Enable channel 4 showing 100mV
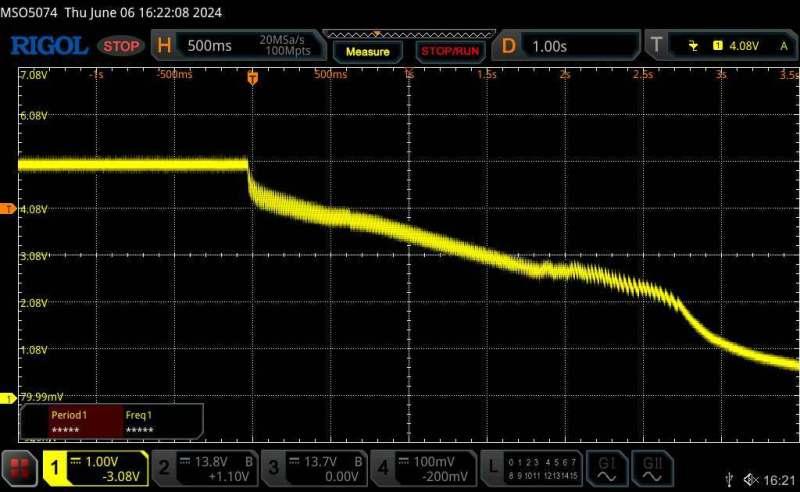This screenshot has height=492, width=800. (423, 466)
